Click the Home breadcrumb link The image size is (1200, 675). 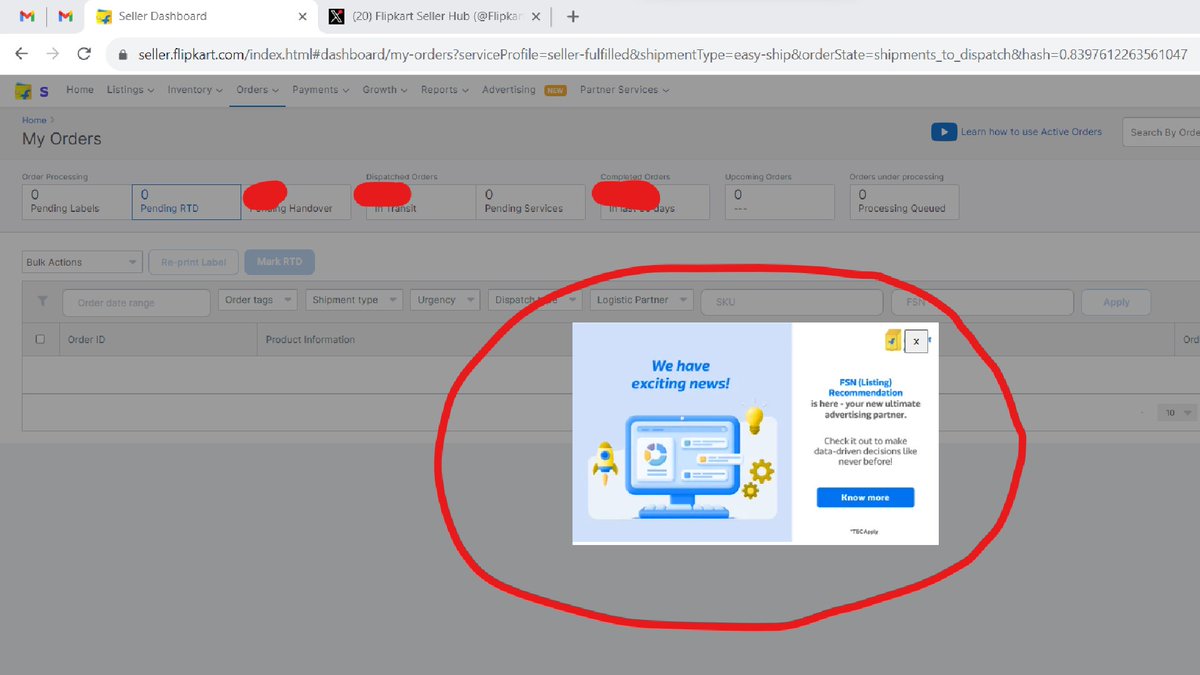pos(34,120)
